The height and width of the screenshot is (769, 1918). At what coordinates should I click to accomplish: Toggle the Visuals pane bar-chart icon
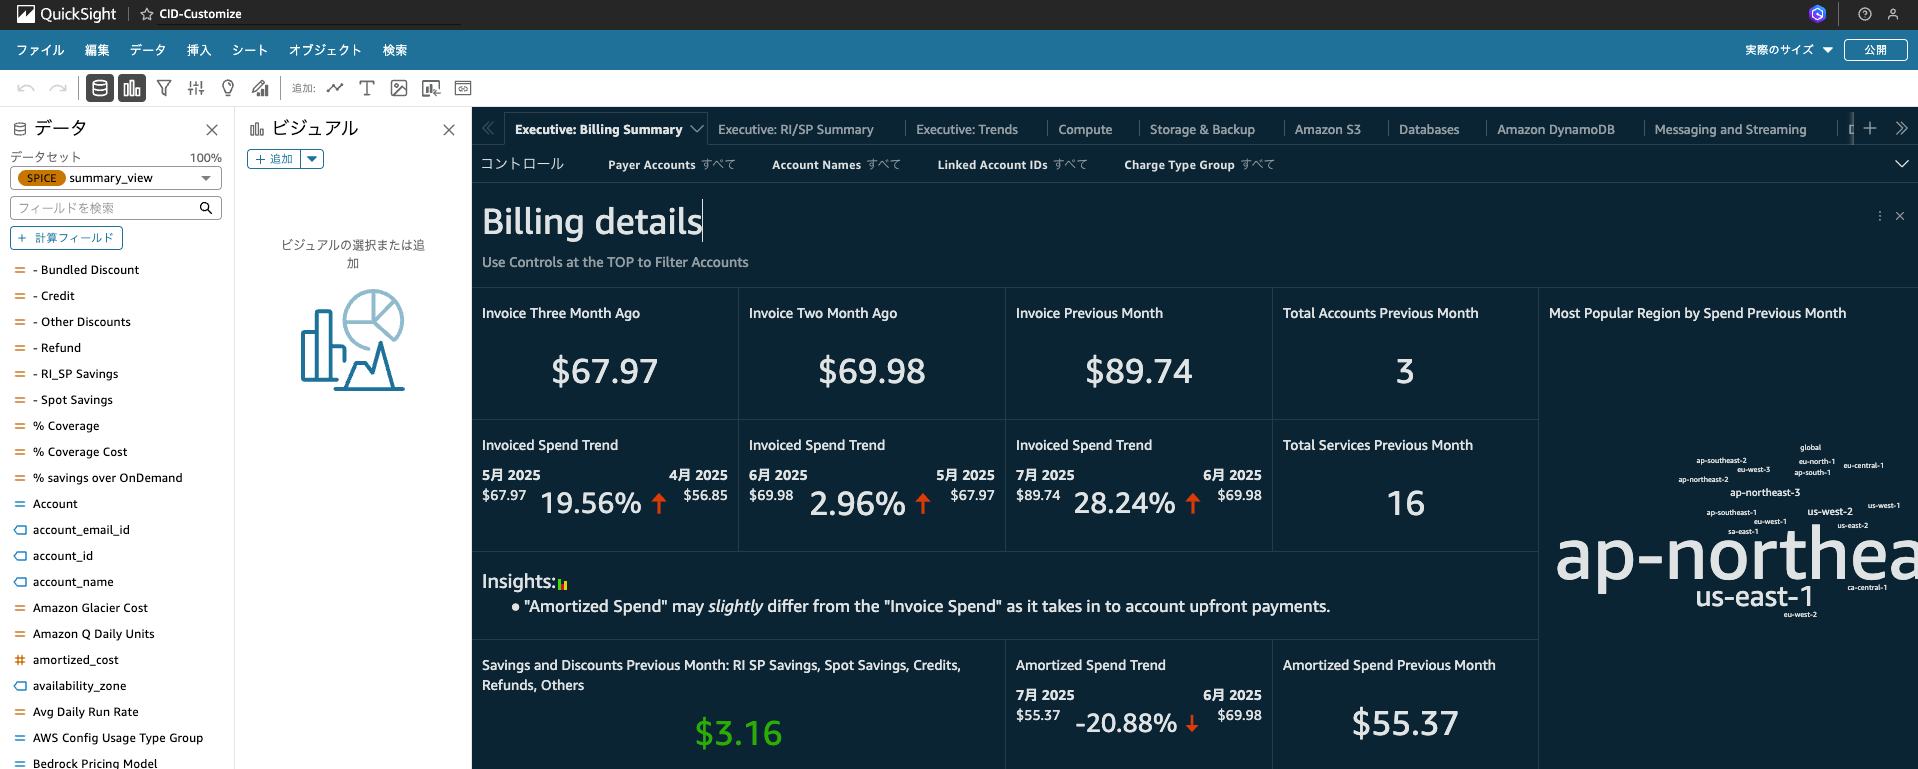(132, 88)
